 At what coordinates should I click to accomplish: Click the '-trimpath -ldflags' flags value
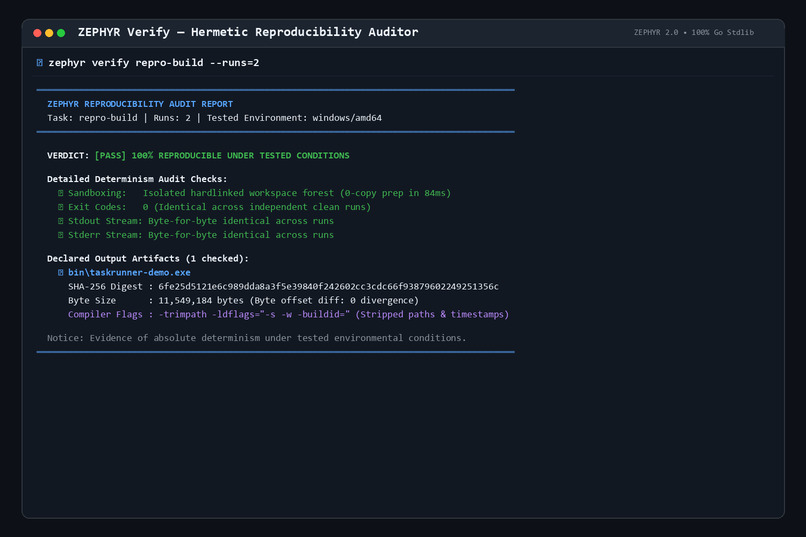pos(254,314)
